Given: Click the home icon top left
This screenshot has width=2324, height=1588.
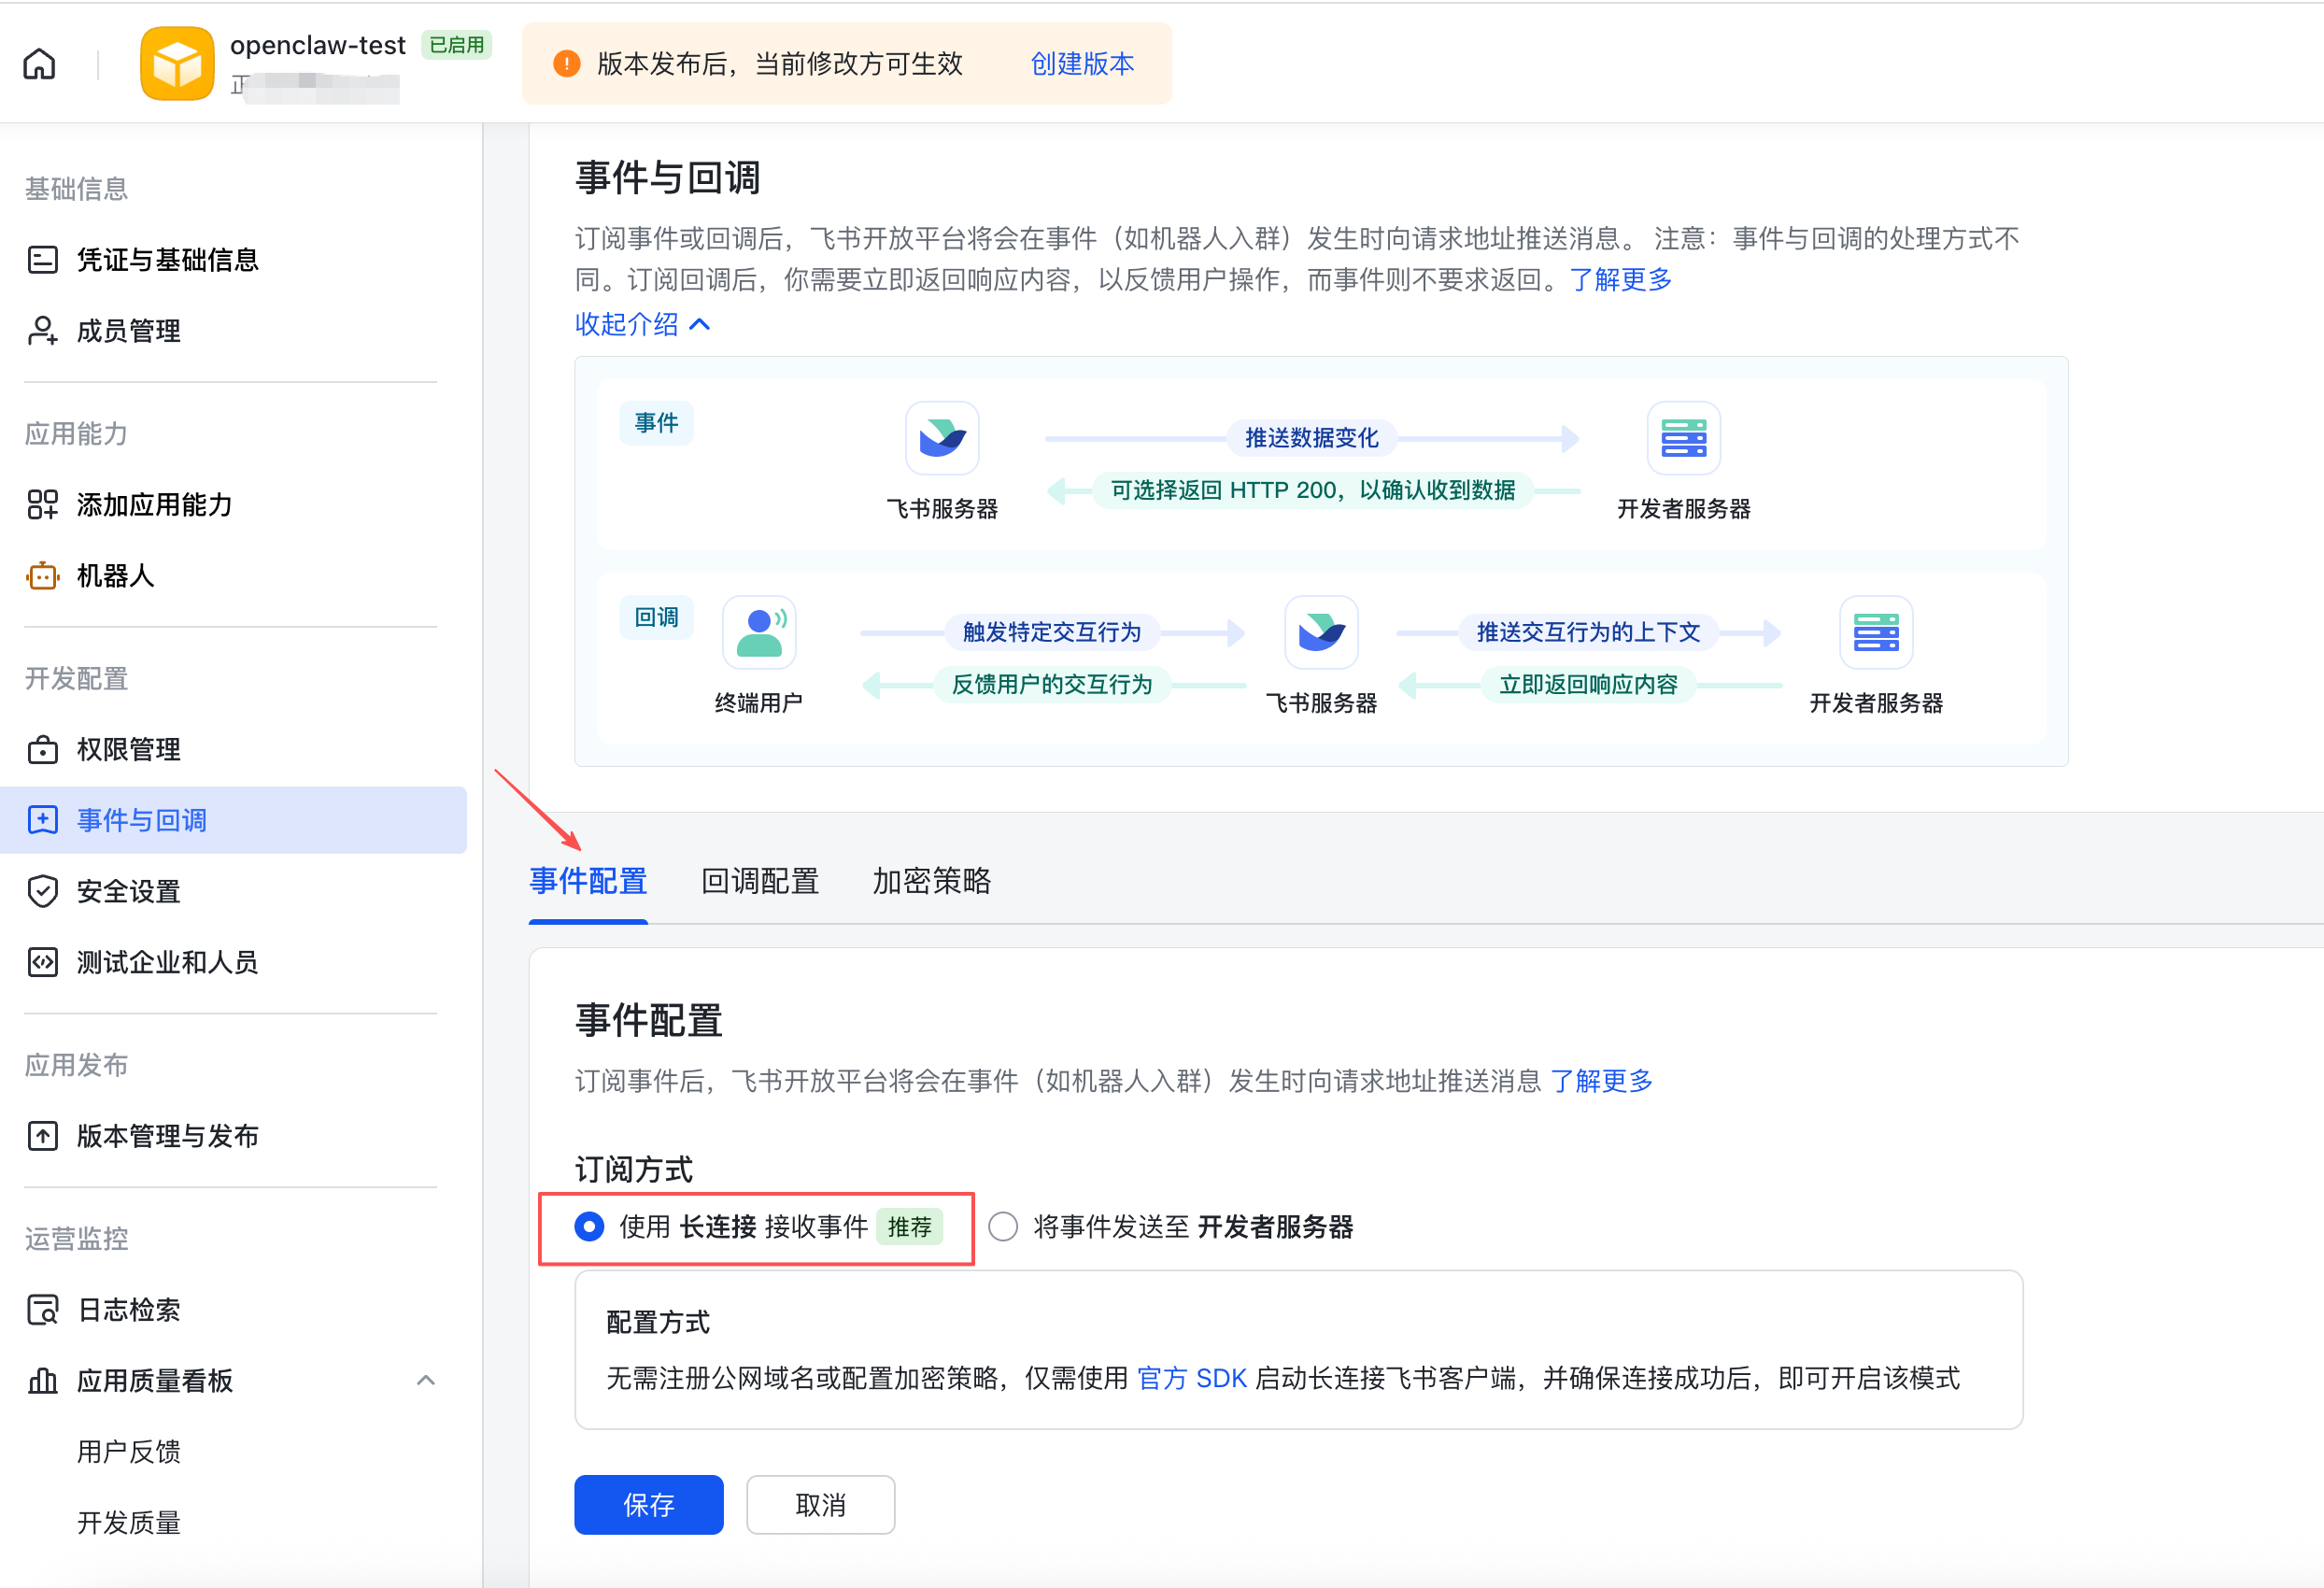Looking at the screenshot, I should [39, 62].
